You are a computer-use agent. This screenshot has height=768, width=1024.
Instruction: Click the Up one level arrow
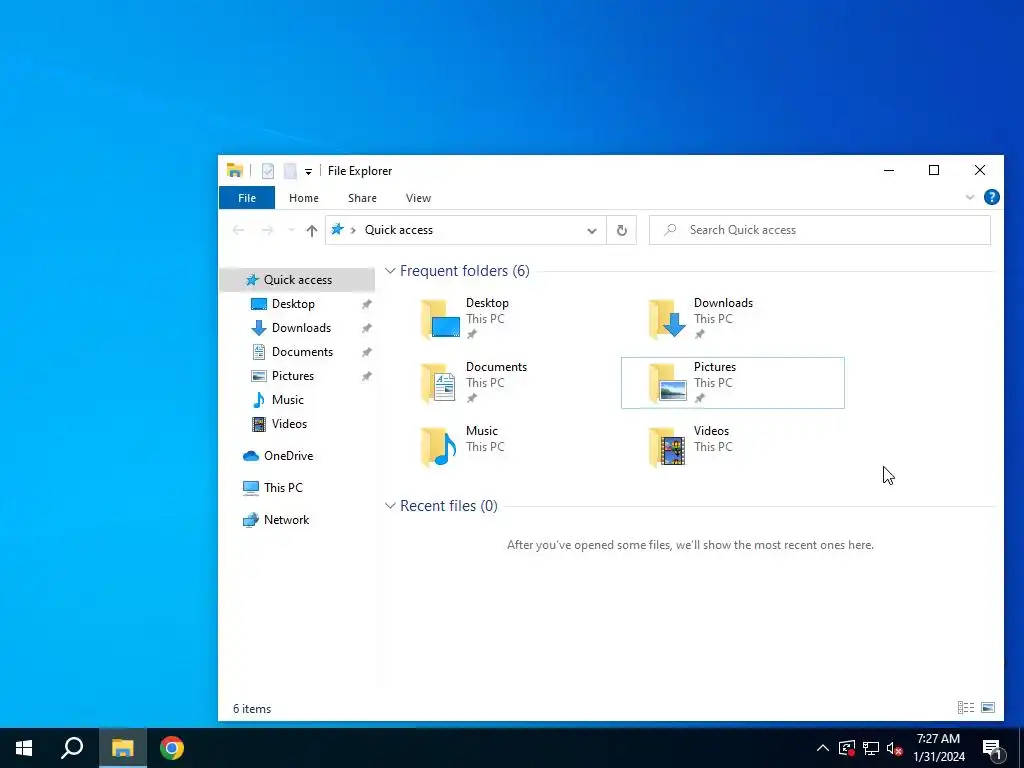(312, 230)
